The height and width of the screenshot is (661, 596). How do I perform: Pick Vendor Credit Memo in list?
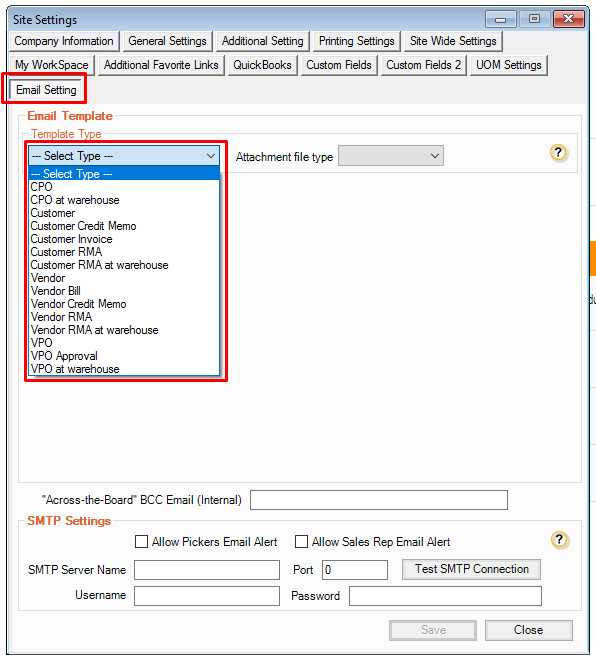point(124,304)
